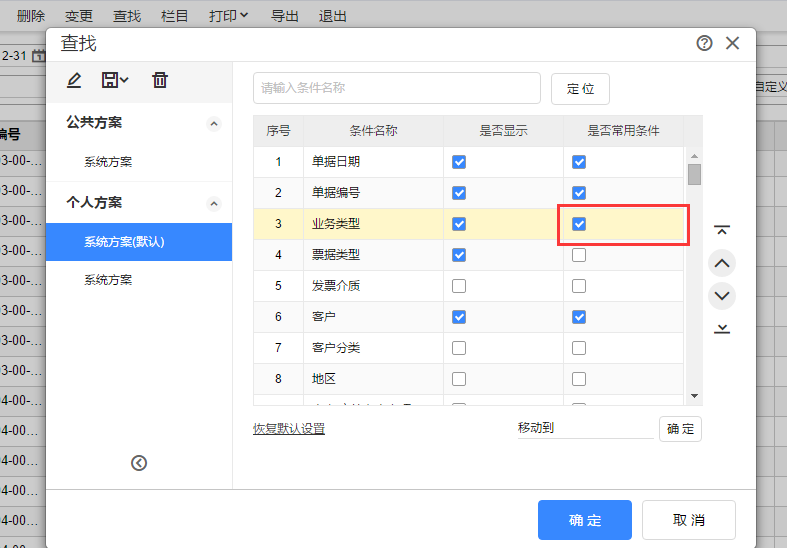Check 是否常用条件 for 票据类型

point(579,255)
